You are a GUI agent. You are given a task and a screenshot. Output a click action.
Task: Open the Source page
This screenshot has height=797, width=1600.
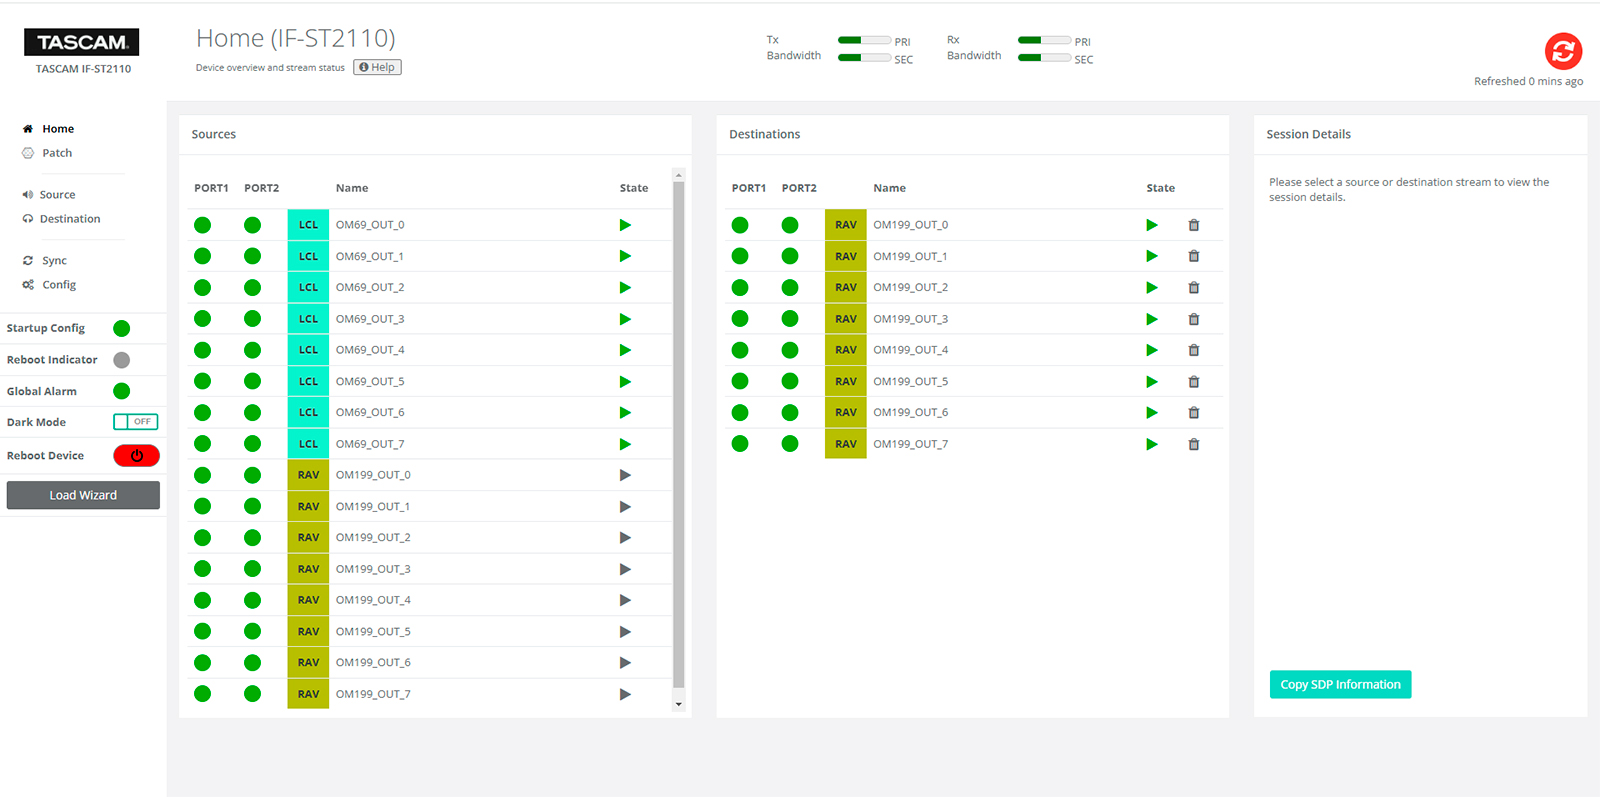[57, 195]
